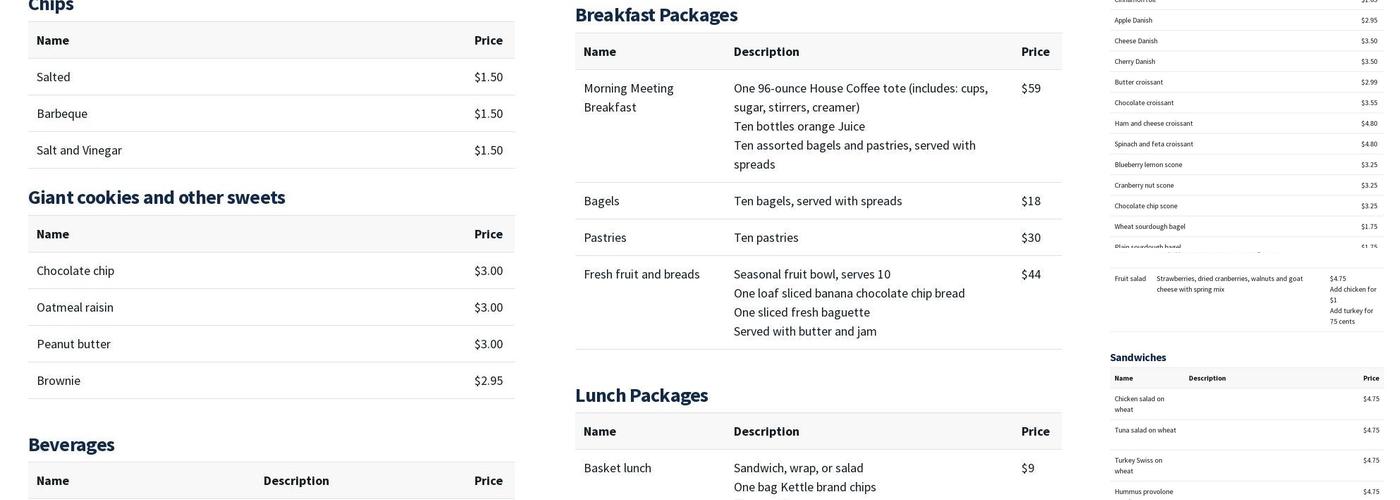Click the Brownie price $2.95
The width and height of the screenshot is (1400, 500).
pos(488,381)
